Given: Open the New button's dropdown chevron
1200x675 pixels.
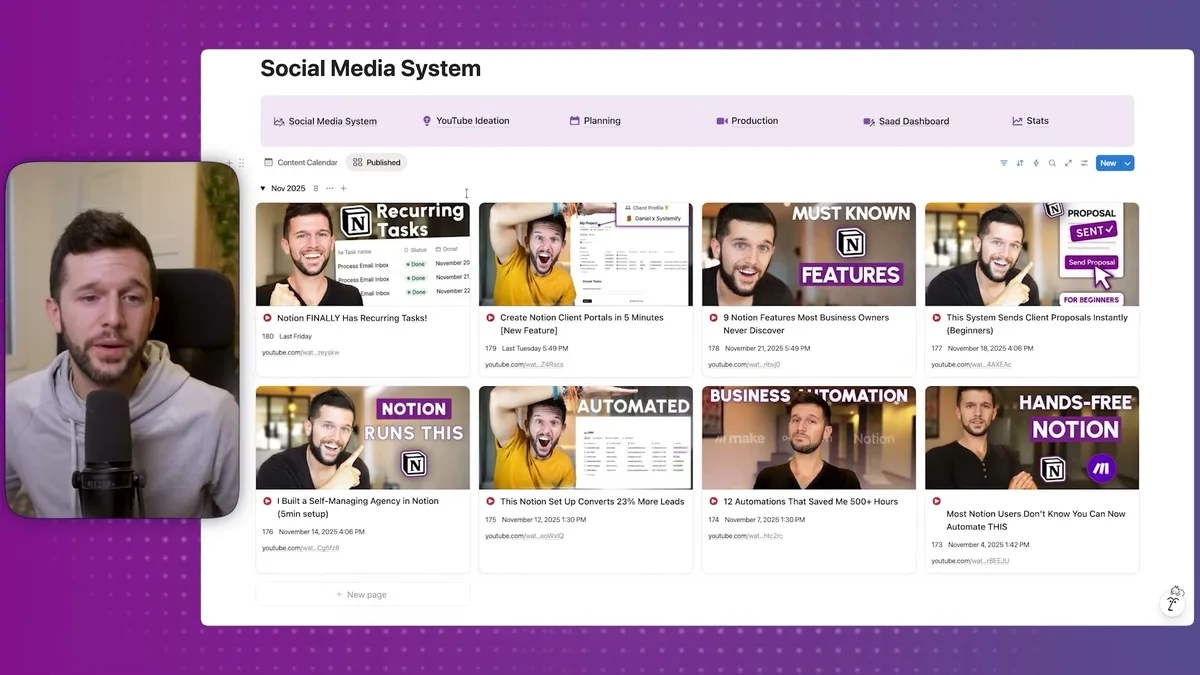Looking at the screenshot, I should pyautogui.click(x=1128, y=162).
